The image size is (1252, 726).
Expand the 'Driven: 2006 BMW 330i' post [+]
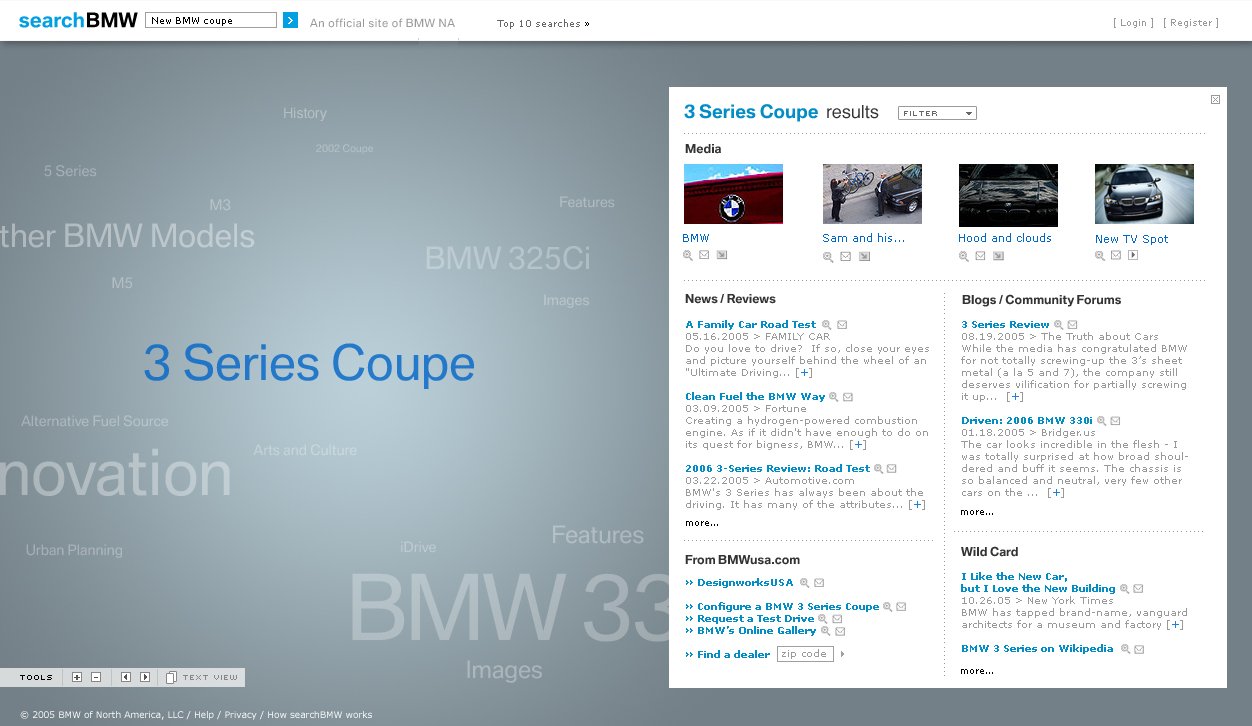1056,492
